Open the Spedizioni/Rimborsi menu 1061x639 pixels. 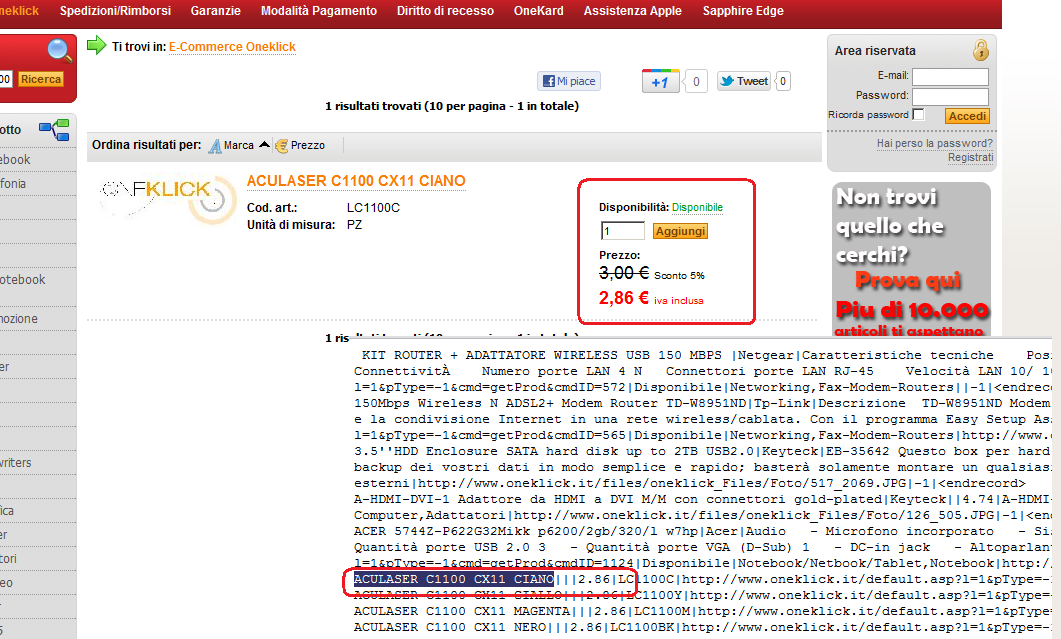click(115, 11)
